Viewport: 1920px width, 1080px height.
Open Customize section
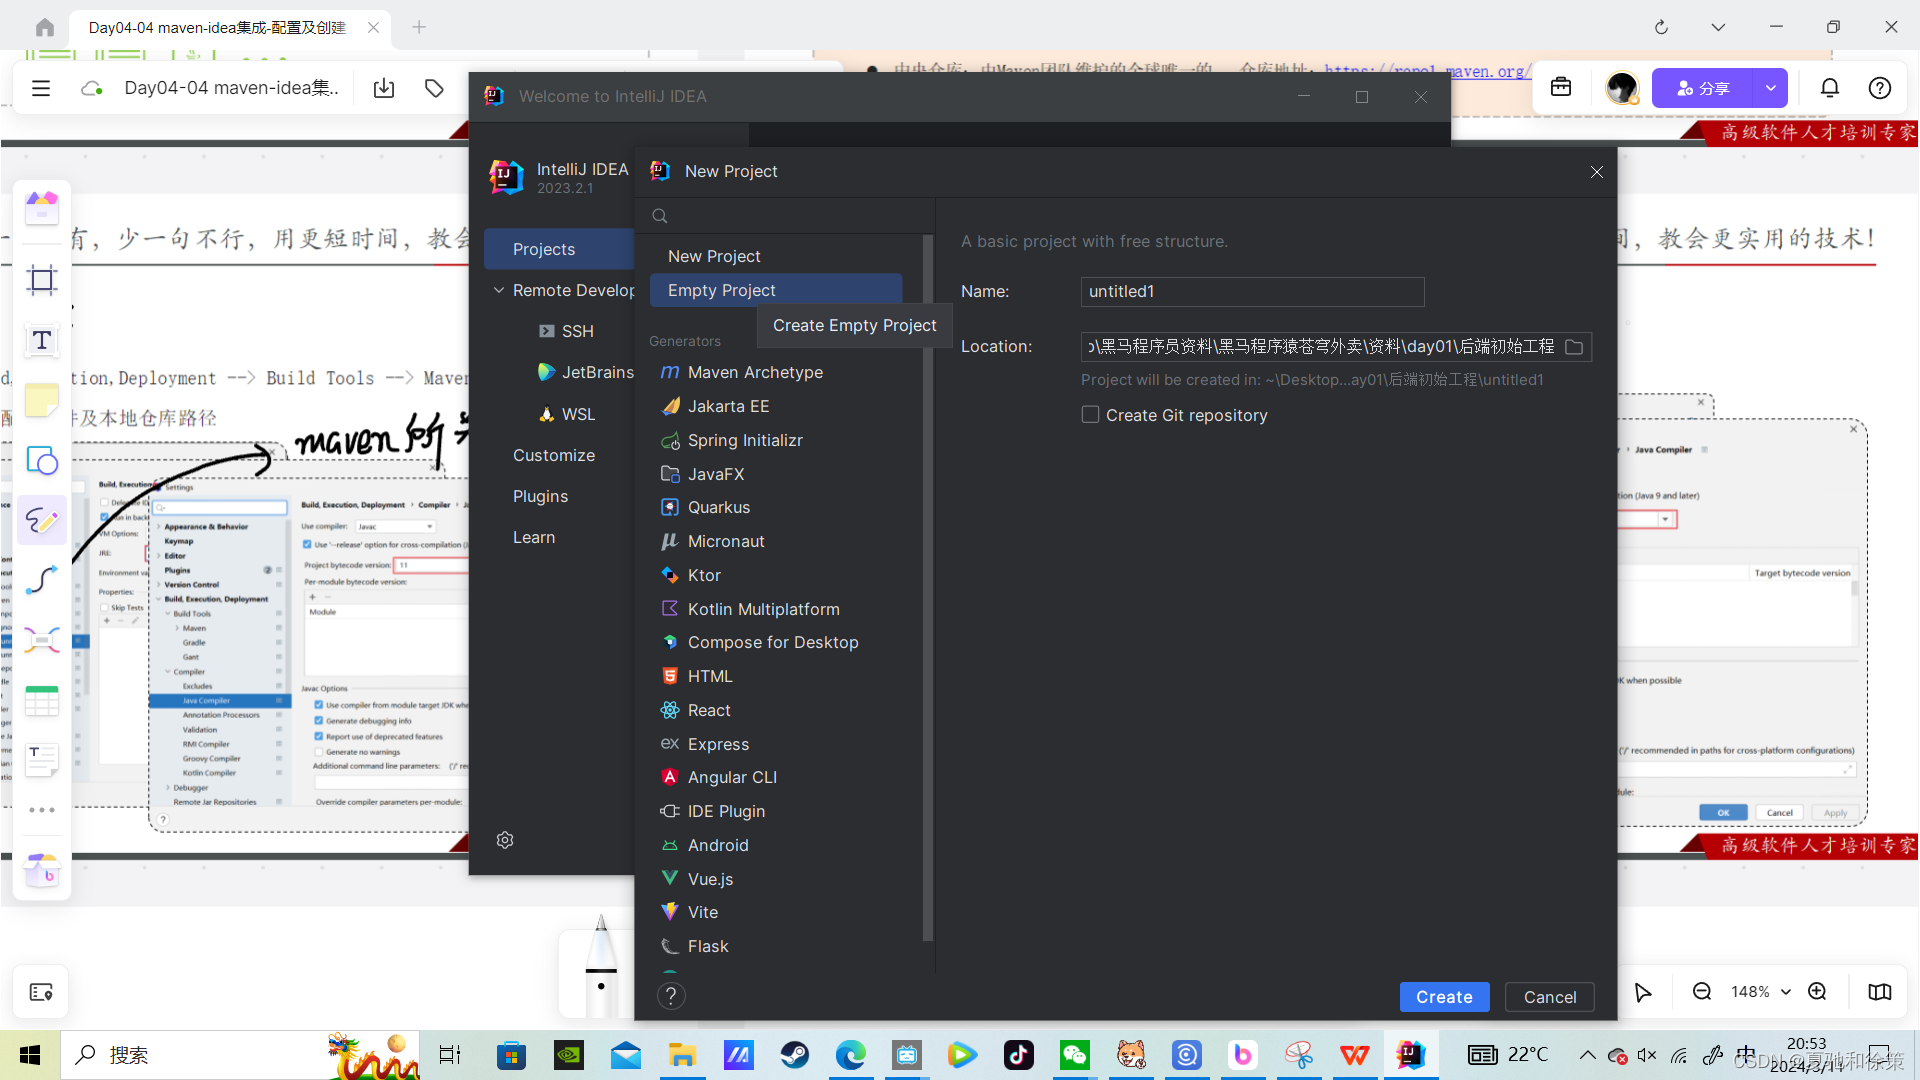[554, 455]
